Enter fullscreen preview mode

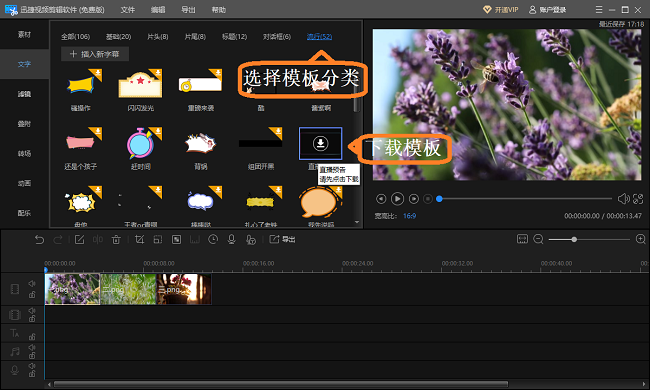pyautogui.click(x=638, y=199)
